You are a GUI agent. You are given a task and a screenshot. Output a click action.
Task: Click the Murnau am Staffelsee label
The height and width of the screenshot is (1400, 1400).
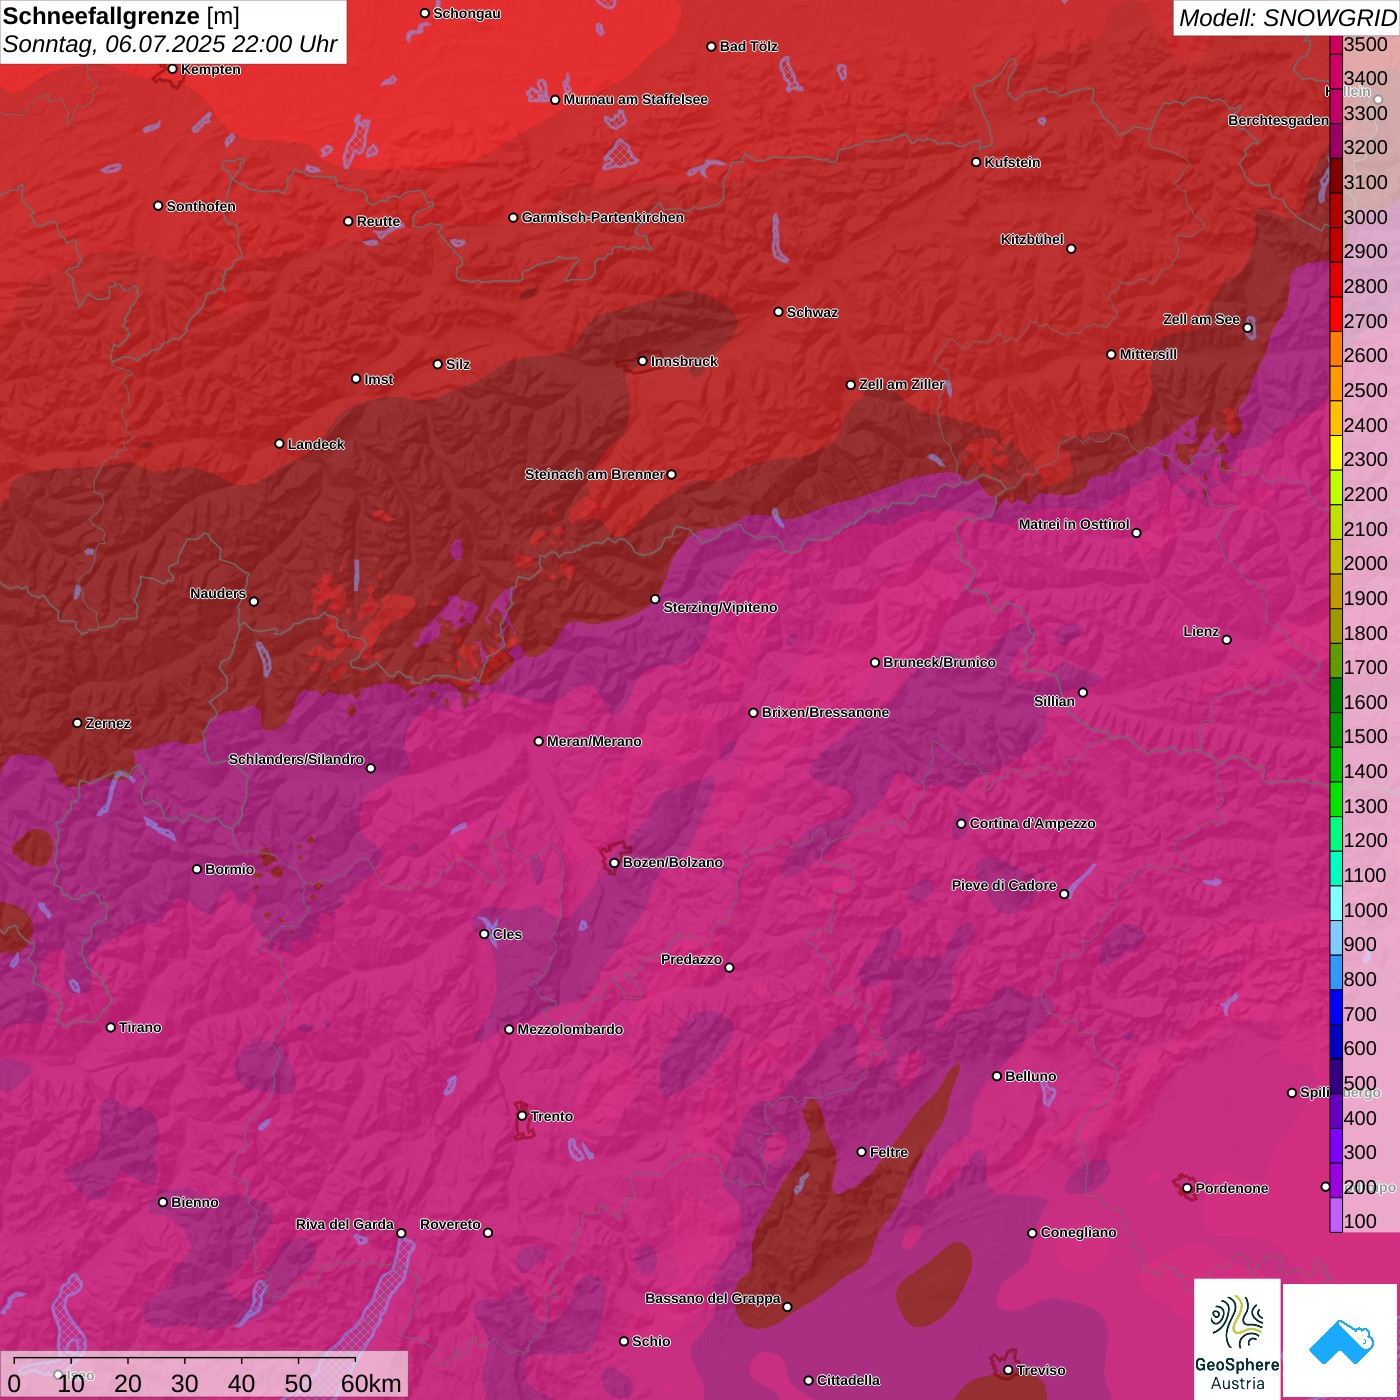pos(635,99)
